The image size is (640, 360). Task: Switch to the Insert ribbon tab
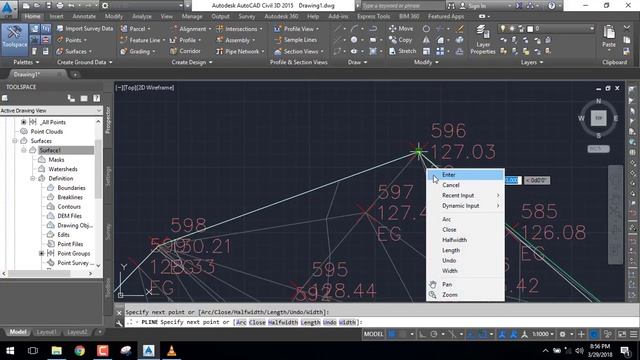click(x=56, y=16)
